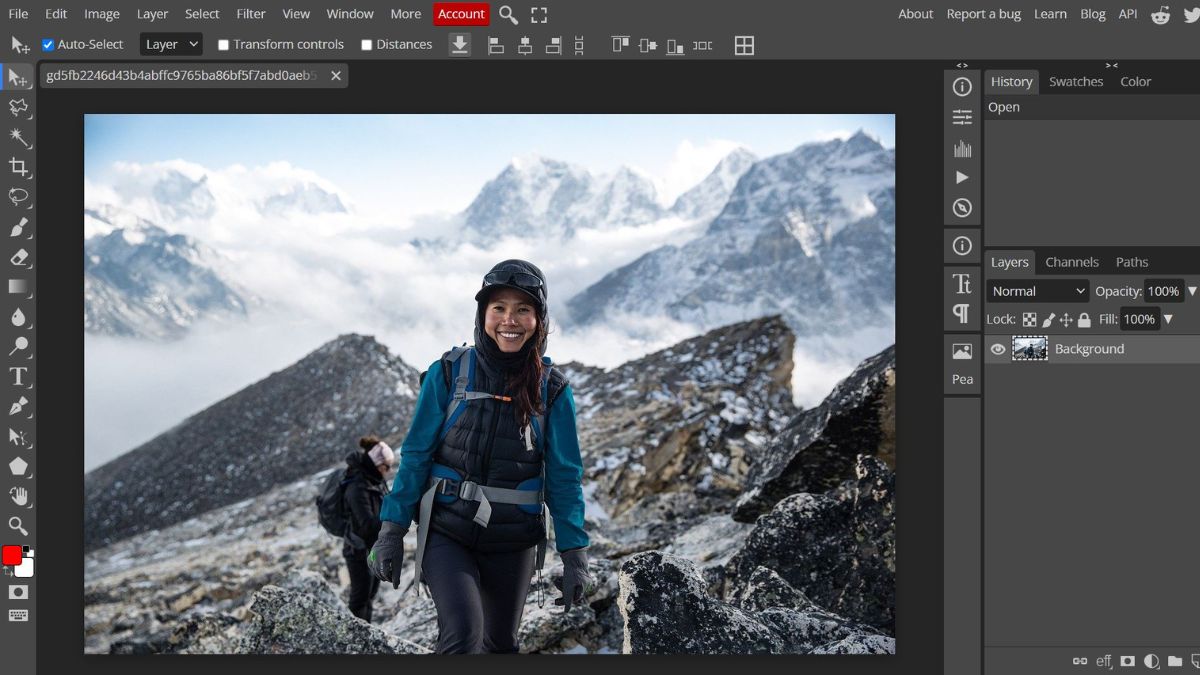Screen dimensions: 1200x675
Task: Expand the Opacity slider arrow
Action: click(1192, 291)
